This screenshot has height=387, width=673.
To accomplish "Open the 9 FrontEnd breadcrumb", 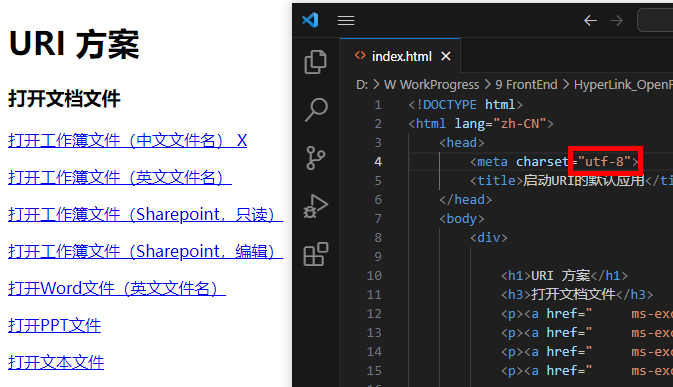I will point(526,85).
